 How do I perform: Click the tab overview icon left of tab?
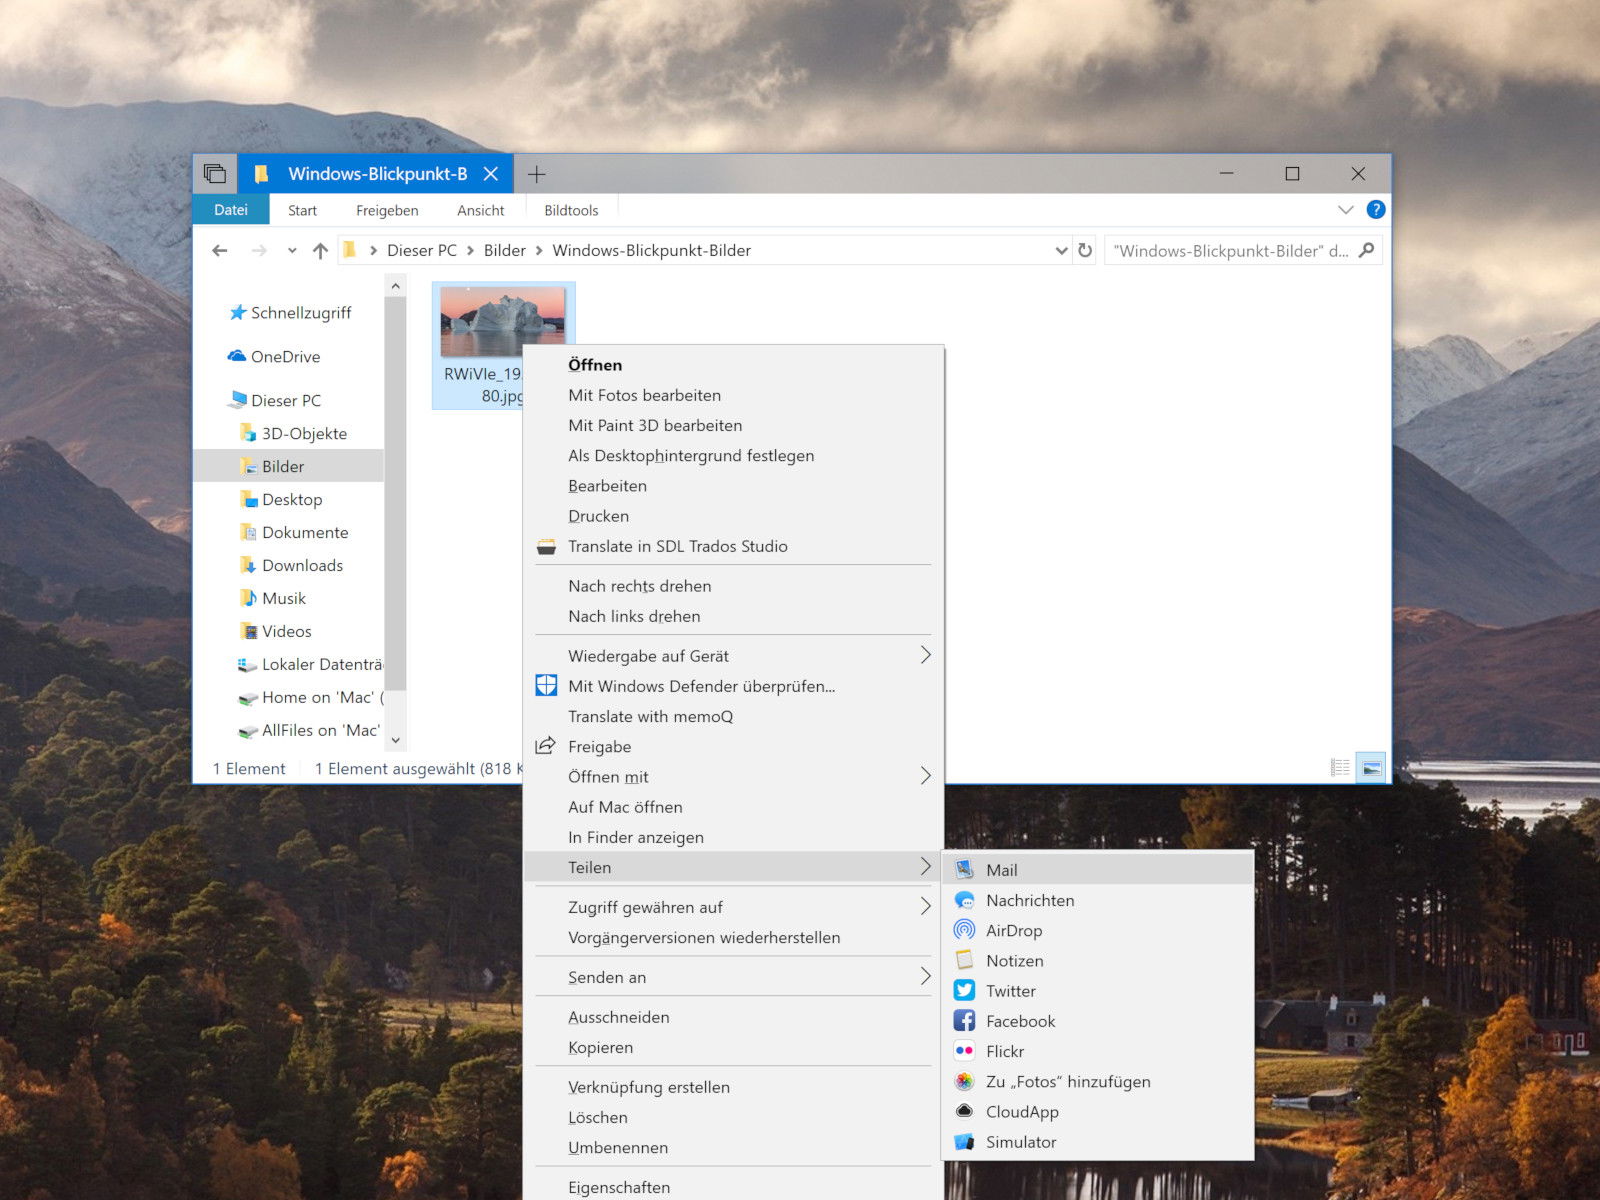point(215,173)
